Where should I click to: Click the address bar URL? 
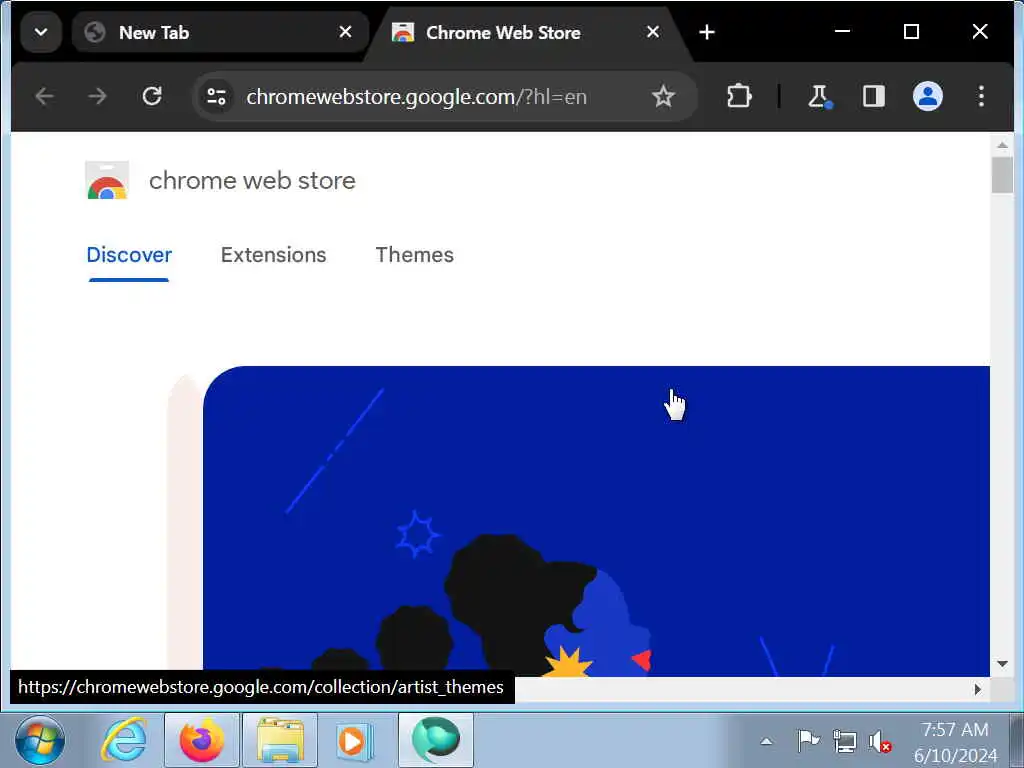click(417, 97)
